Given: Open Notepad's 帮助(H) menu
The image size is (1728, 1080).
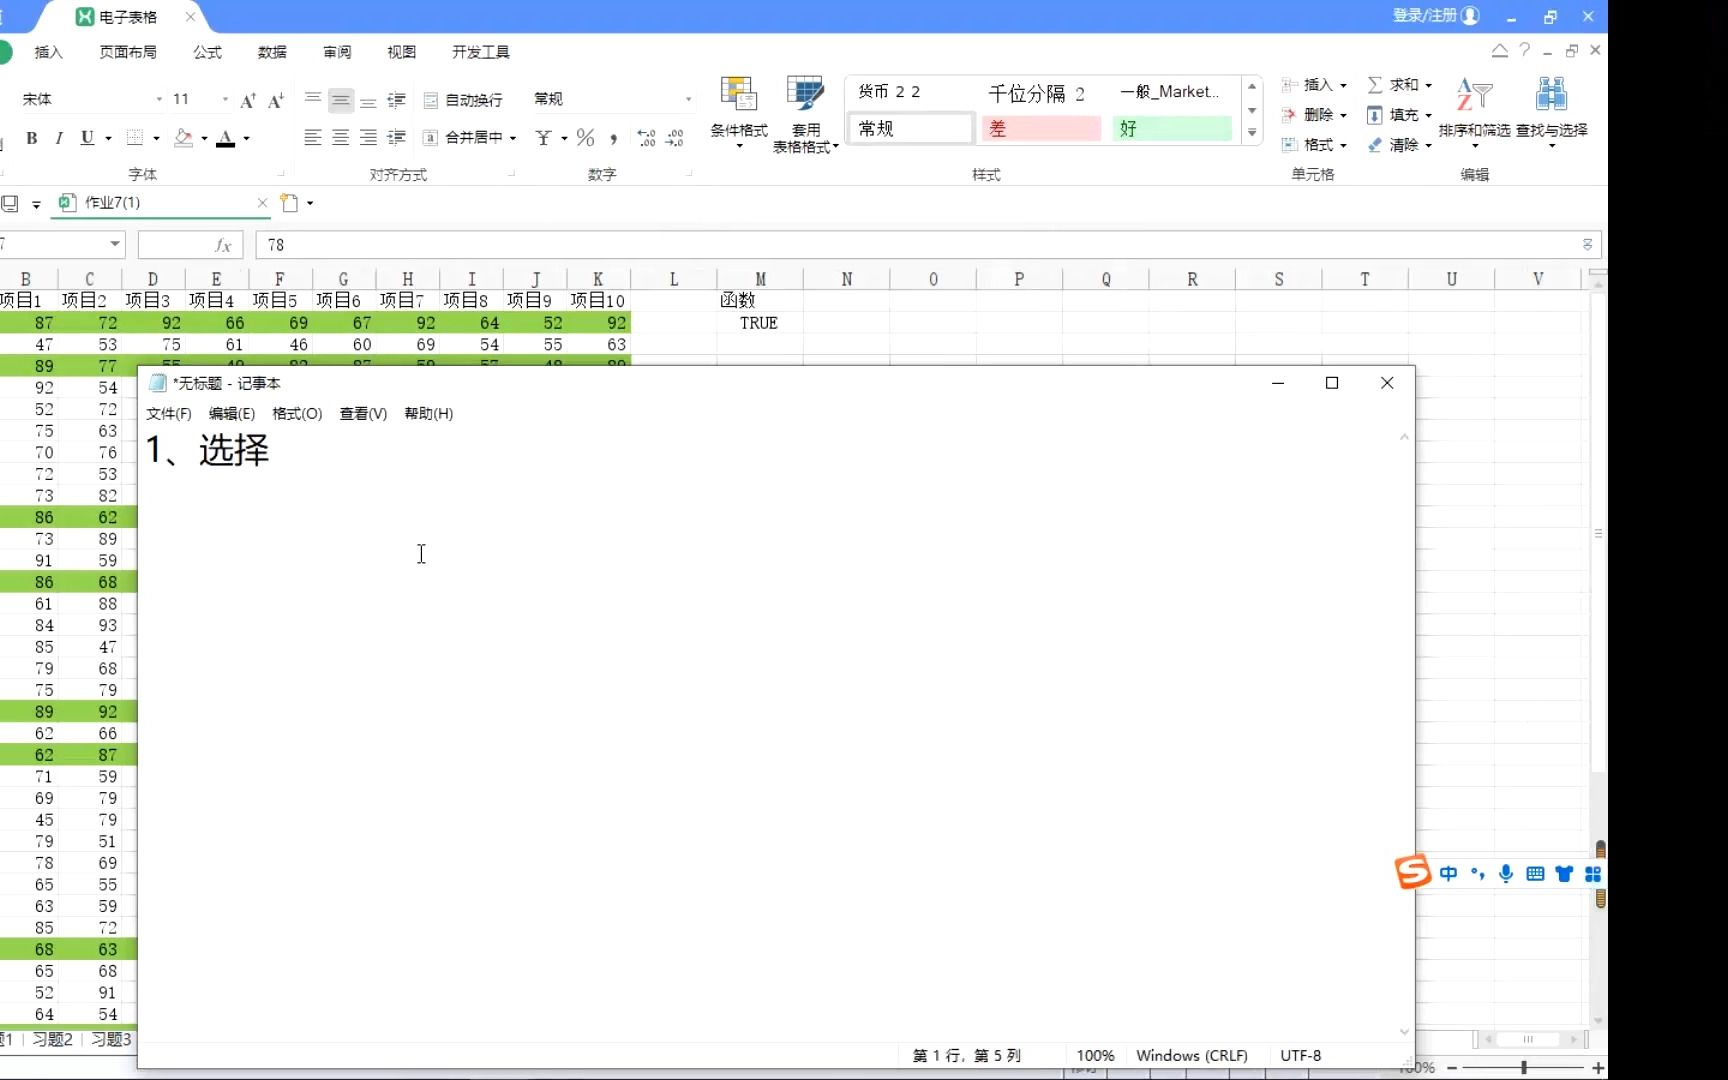Looking at the screenshot, I should [428, 413].
